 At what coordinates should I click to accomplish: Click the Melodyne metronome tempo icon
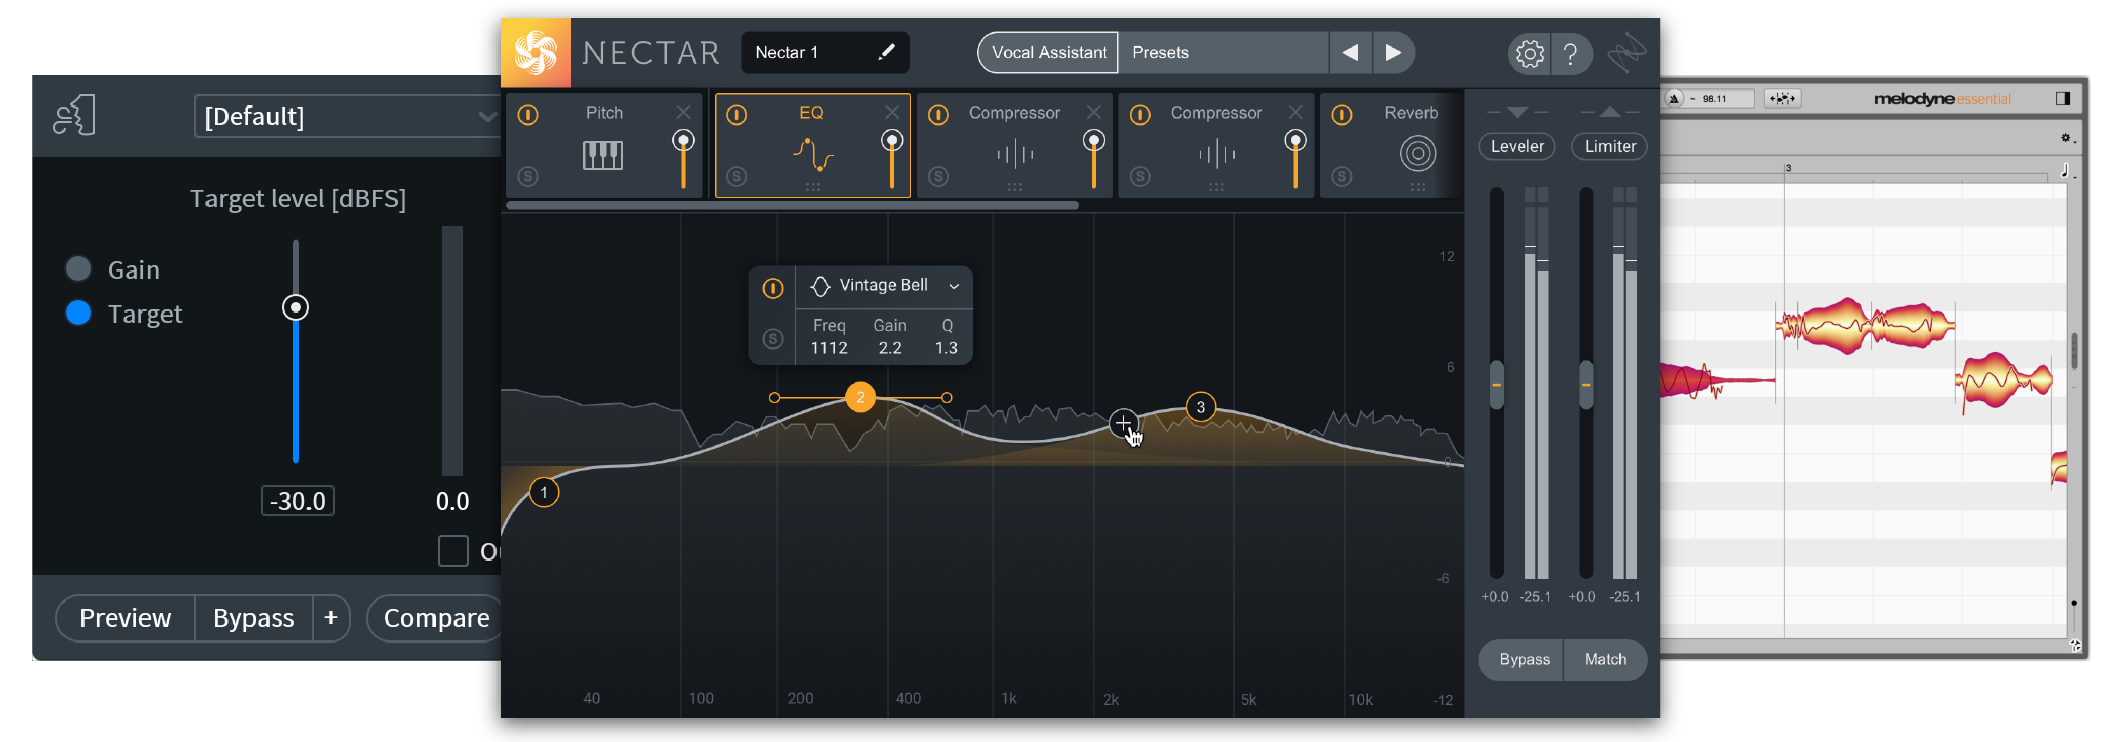[1675, 98]
